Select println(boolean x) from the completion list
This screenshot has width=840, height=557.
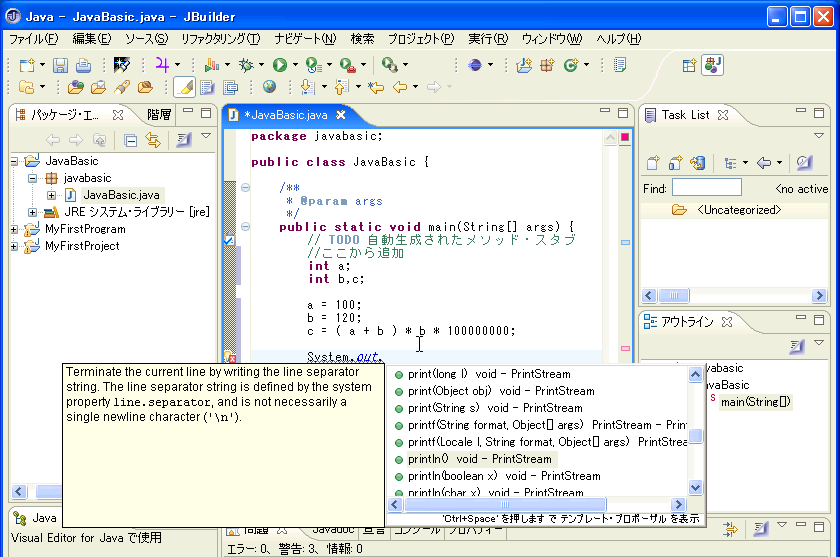(x=504, y=476)
